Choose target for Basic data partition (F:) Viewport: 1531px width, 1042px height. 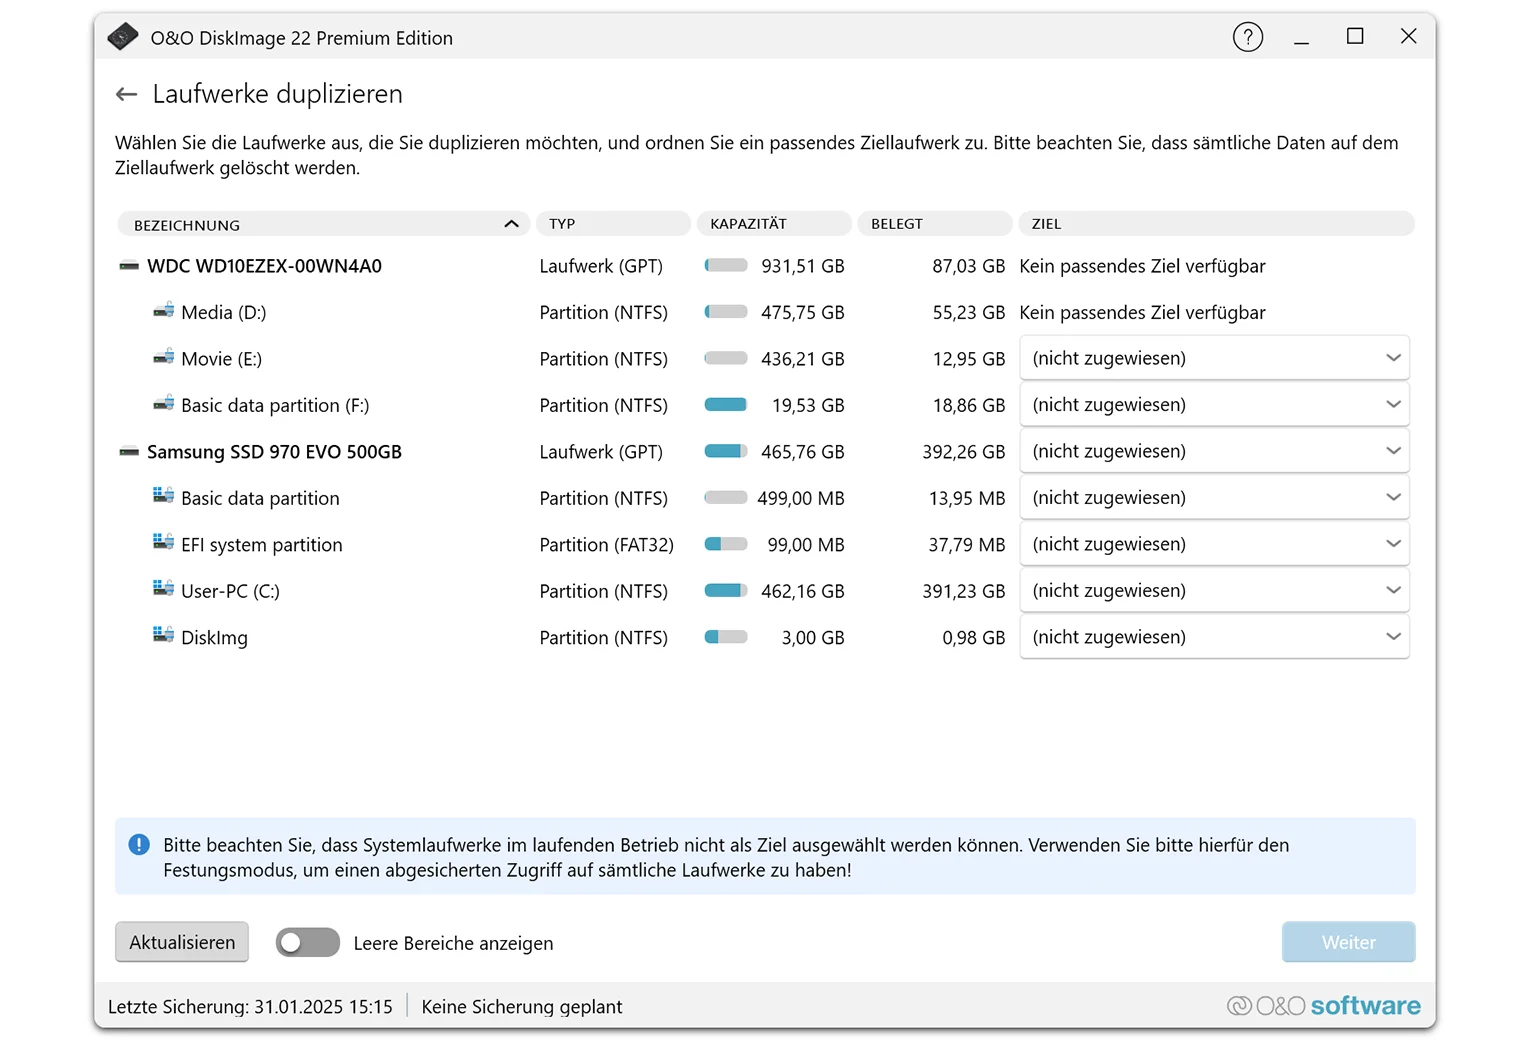1214,405
